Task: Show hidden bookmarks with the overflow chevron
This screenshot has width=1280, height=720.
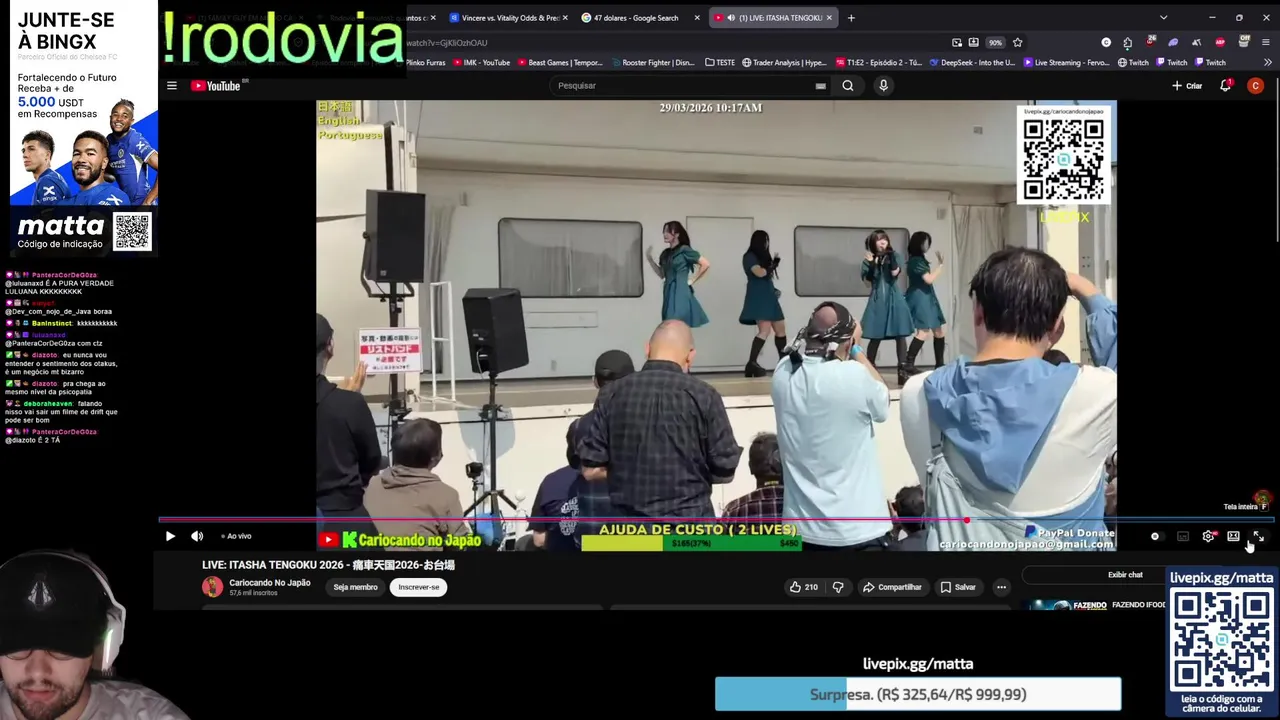Action: [x=1268, y=63]
